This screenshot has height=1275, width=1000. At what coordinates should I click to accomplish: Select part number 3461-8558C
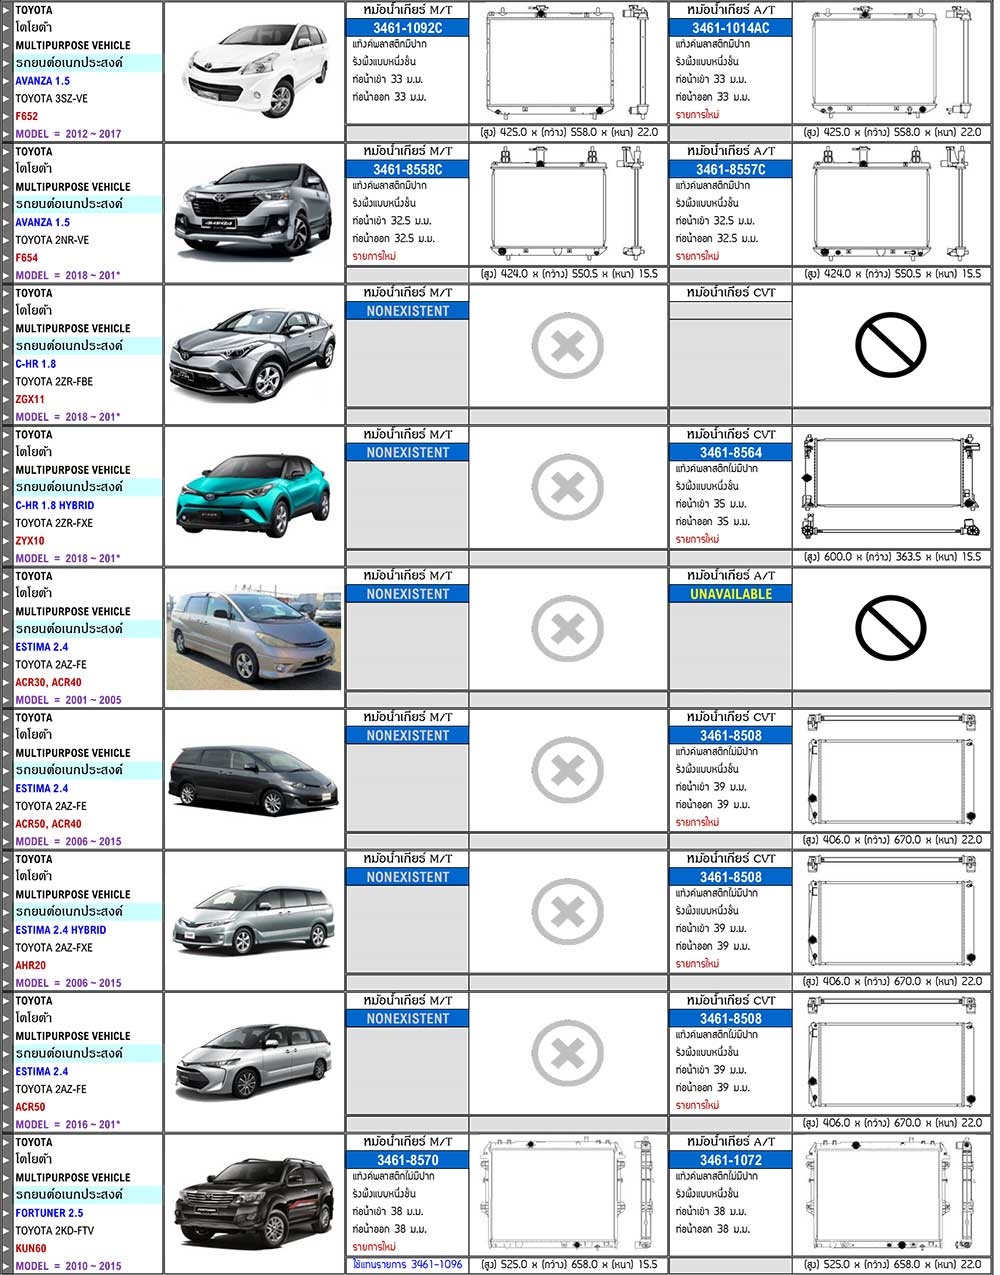[x=407, y=170]
